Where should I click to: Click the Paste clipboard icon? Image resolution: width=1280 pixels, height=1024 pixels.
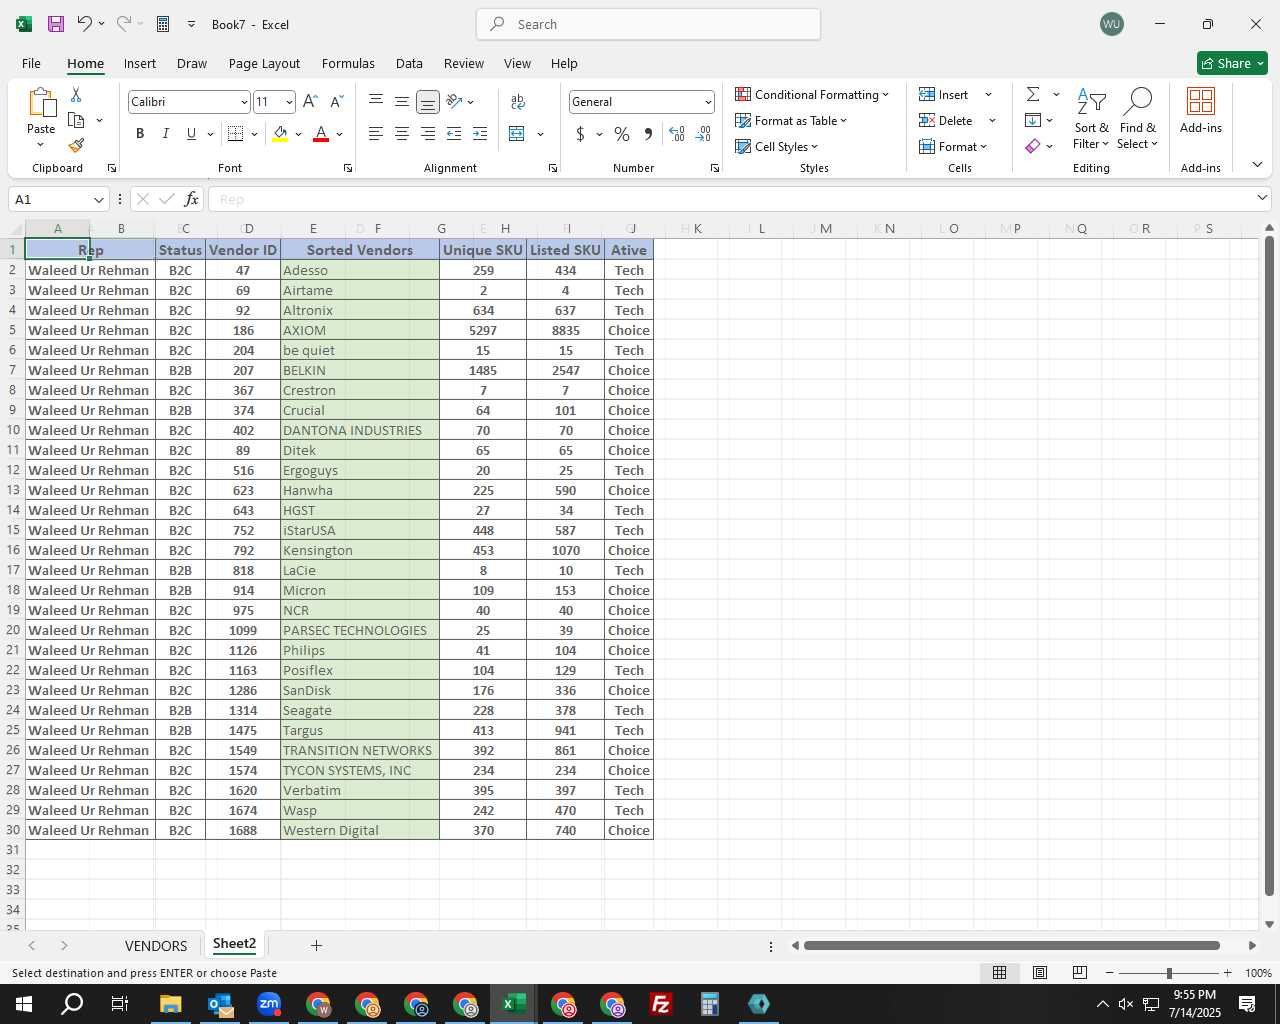click(x=41, y=102)
